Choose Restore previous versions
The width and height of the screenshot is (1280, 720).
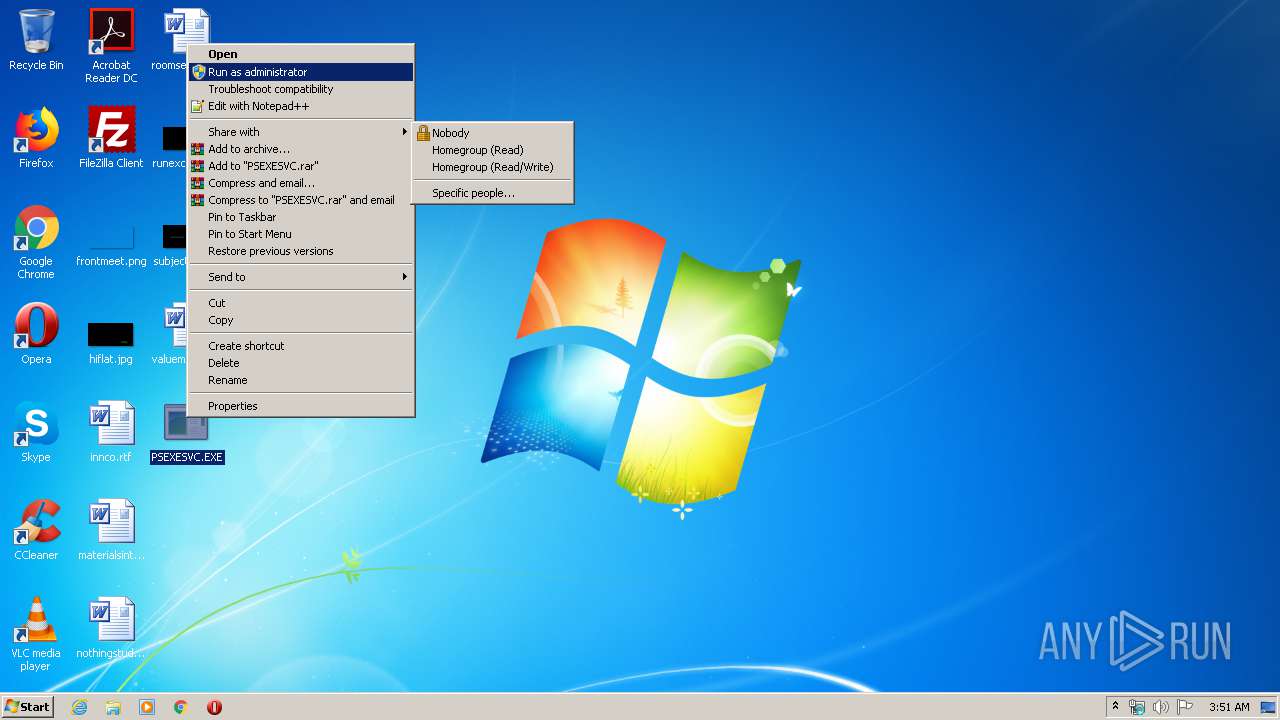pos(301,251)
